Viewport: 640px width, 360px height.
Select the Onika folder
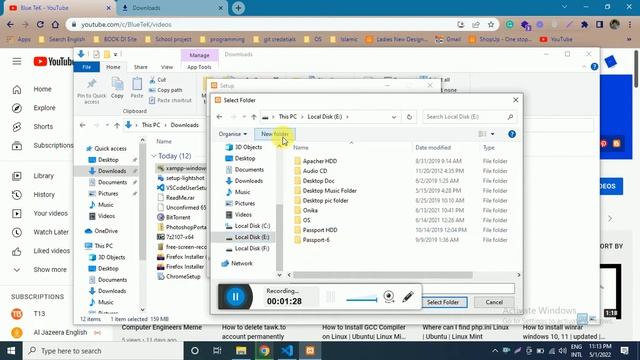click(x=310, y=210)
